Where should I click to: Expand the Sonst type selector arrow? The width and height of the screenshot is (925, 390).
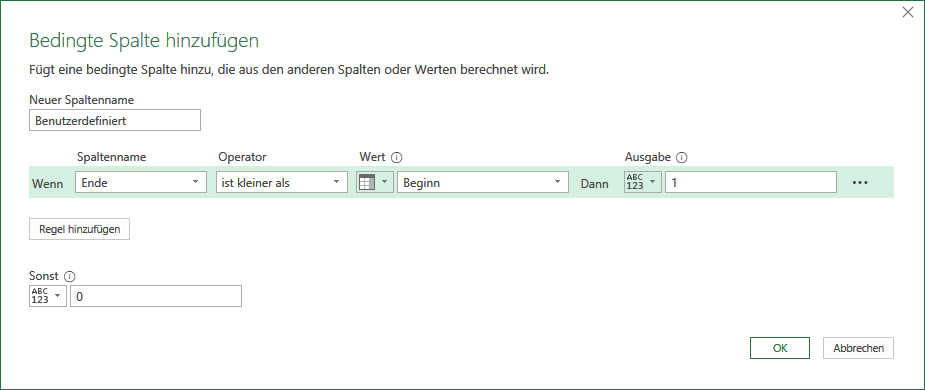coord(58,296)
